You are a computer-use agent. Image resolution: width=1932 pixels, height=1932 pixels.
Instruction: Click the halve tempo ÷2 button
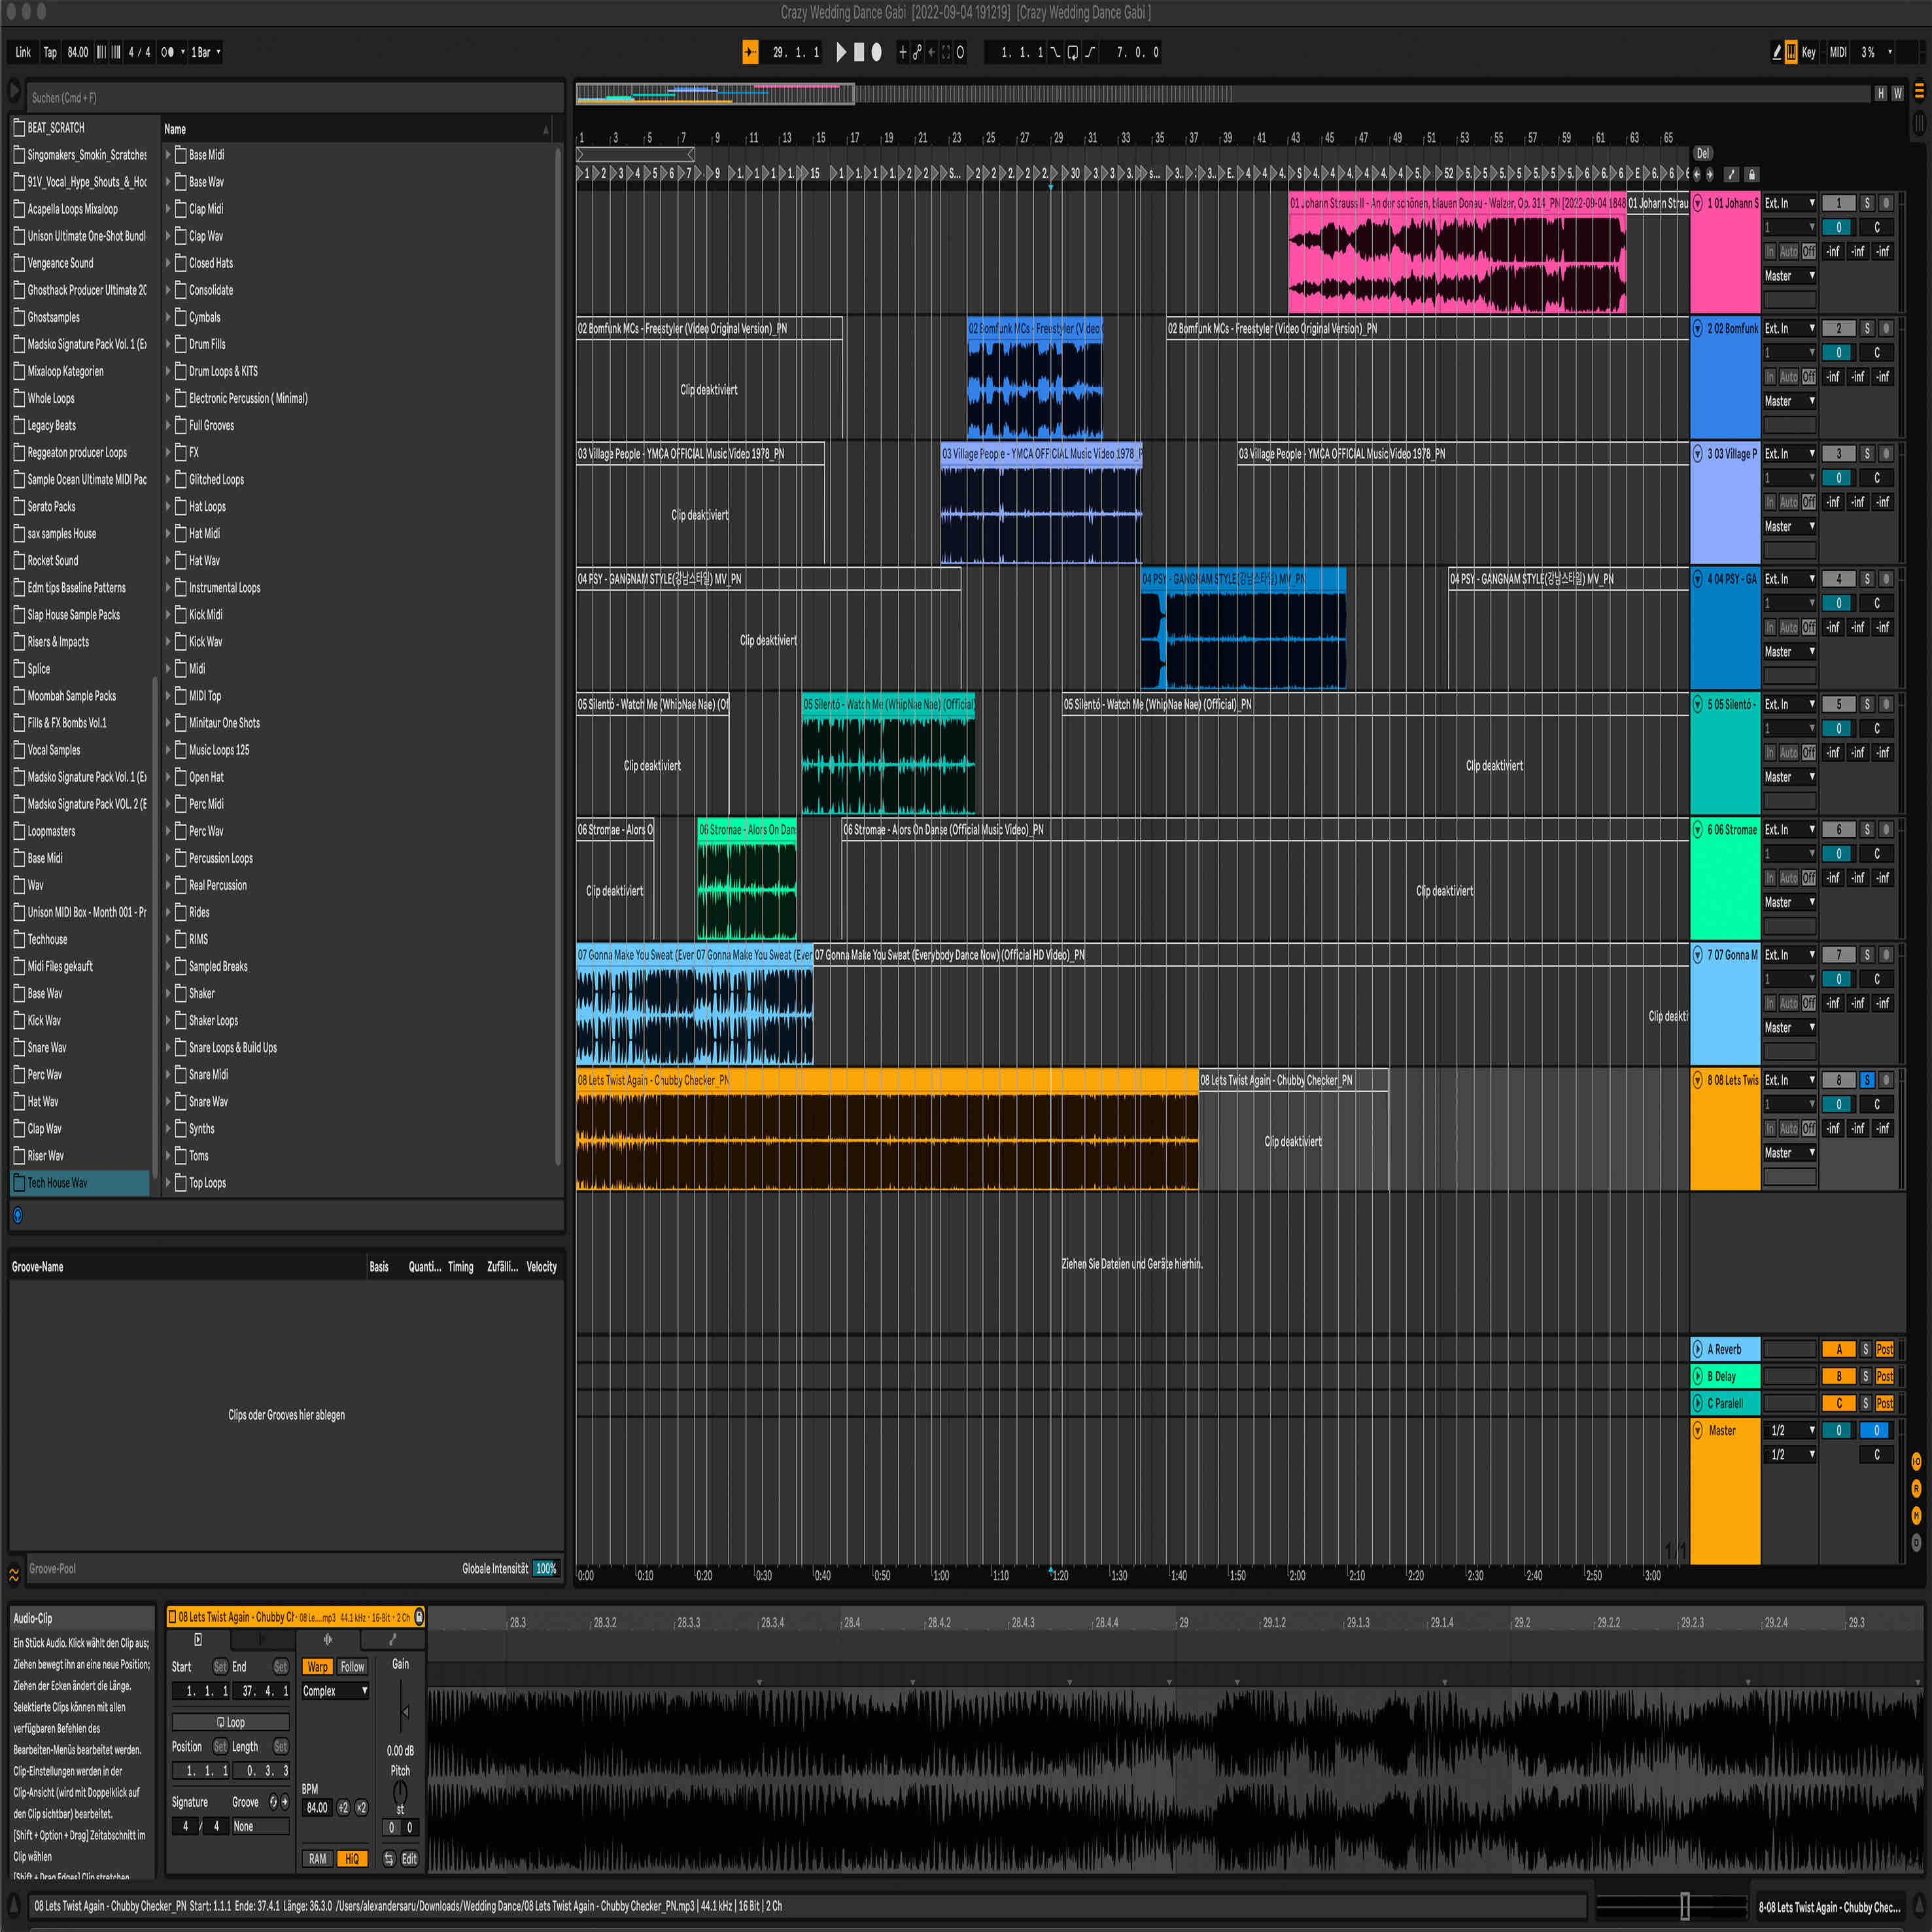pyautogui.click(x=343, y=1808)
